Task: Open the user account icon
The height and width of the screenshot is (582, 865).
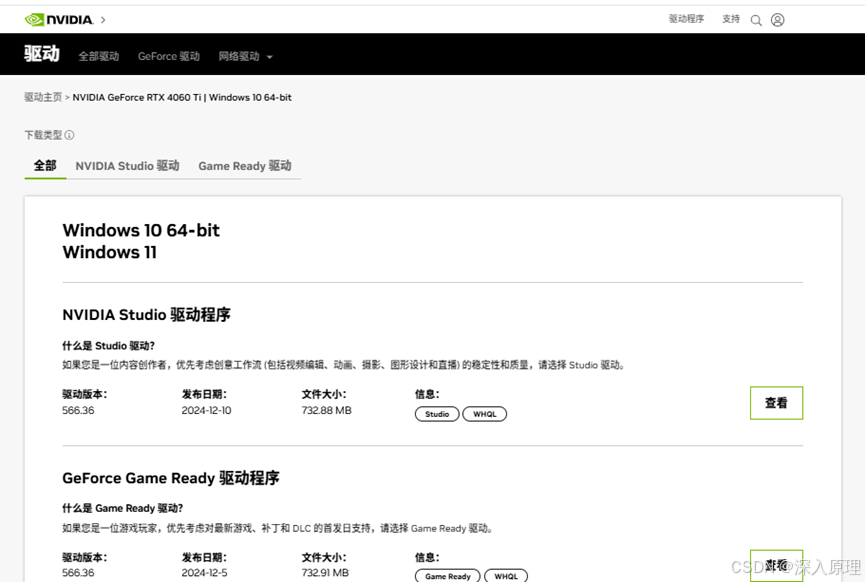Action: click(777, 20)
